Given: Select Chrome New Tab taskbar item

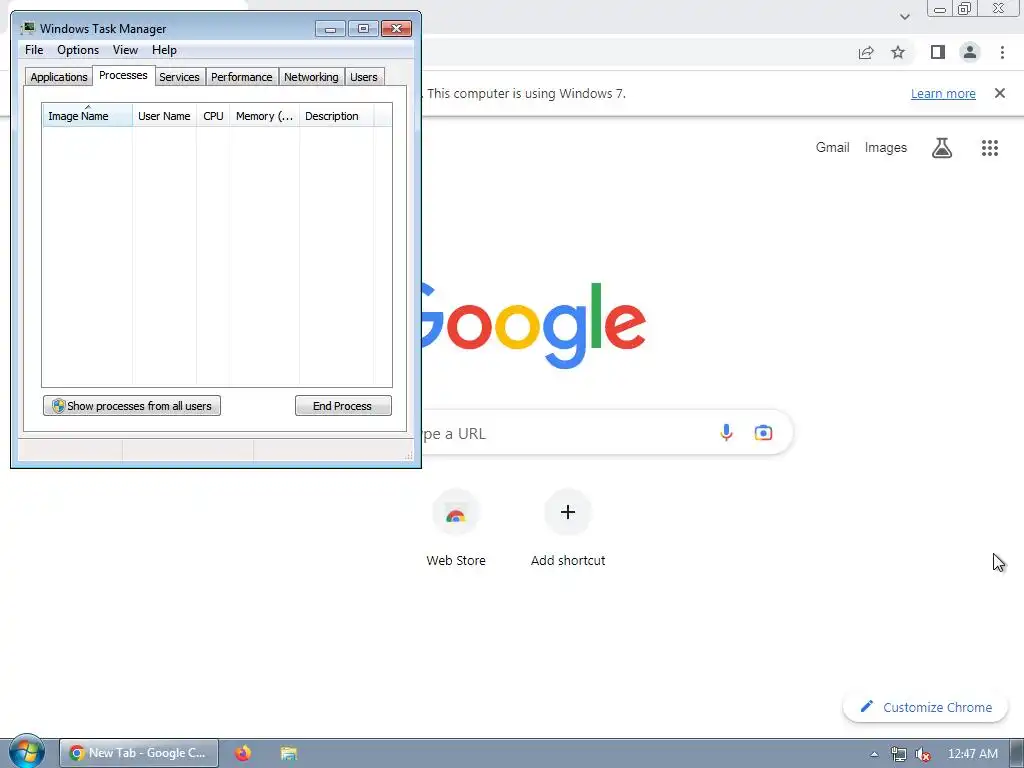Looking at the screenshot, I should pos(138,753).
